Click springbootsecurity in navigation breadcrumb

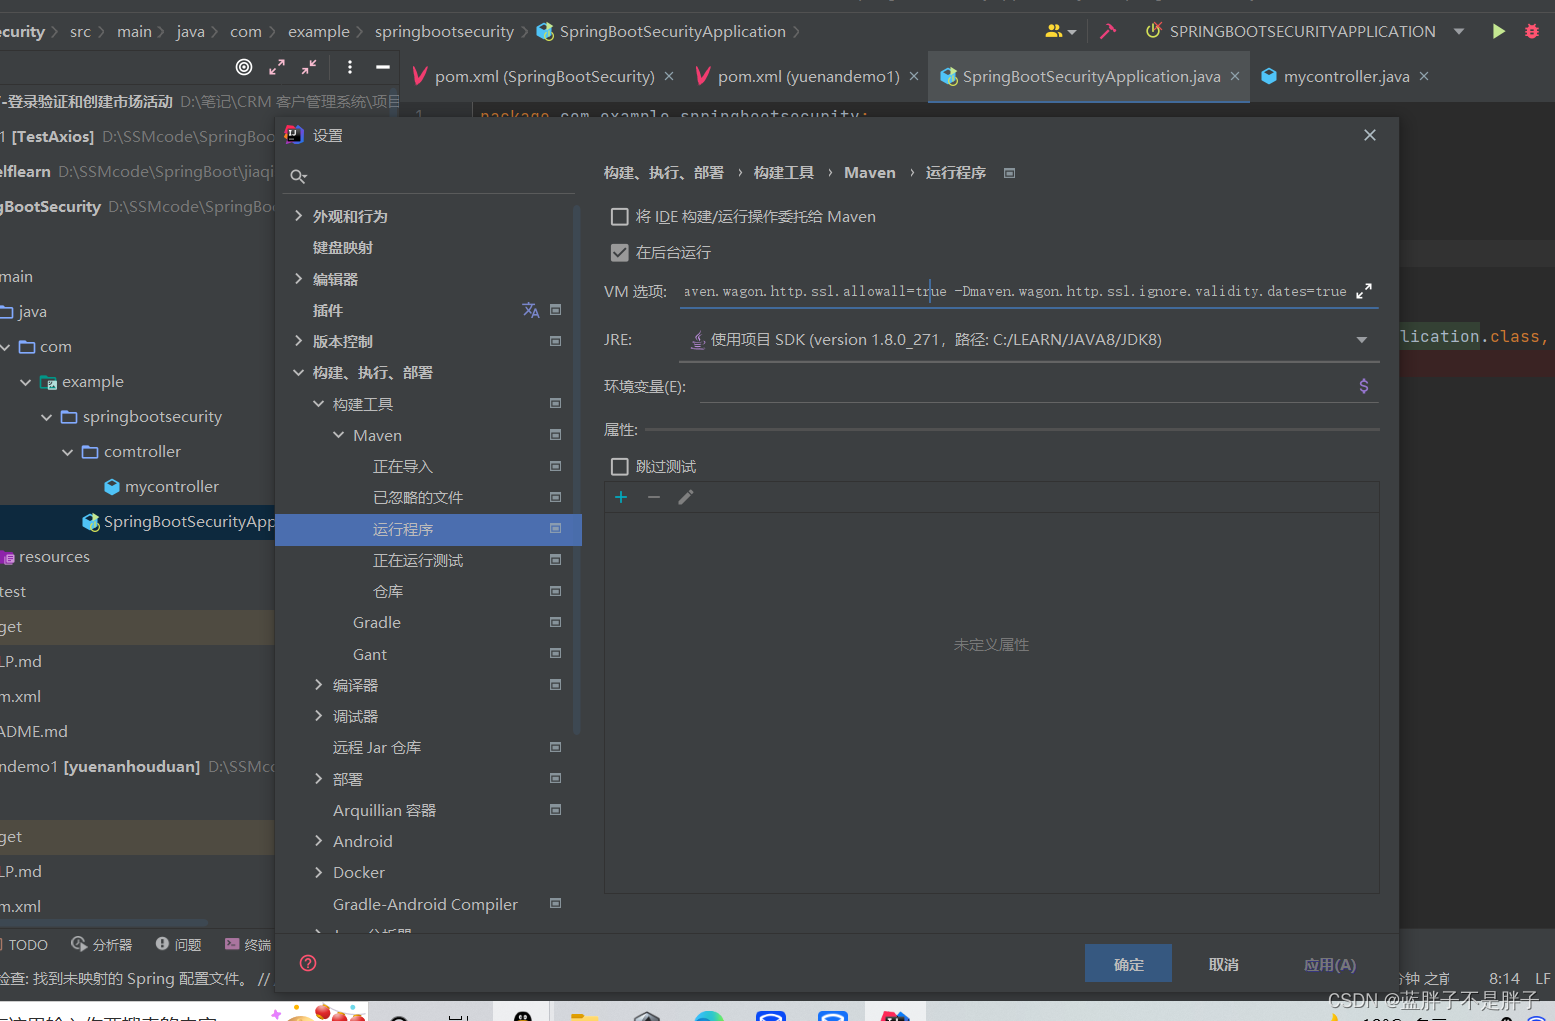click(x=444, y=31)
